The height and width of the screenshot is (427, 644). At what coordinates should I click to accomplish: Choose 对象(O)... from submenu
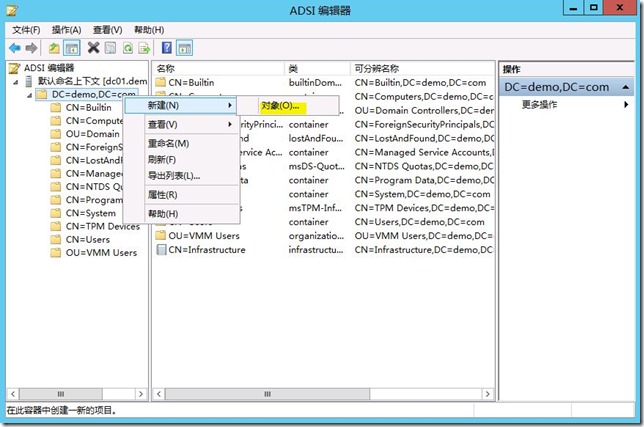tap(288, 106)
